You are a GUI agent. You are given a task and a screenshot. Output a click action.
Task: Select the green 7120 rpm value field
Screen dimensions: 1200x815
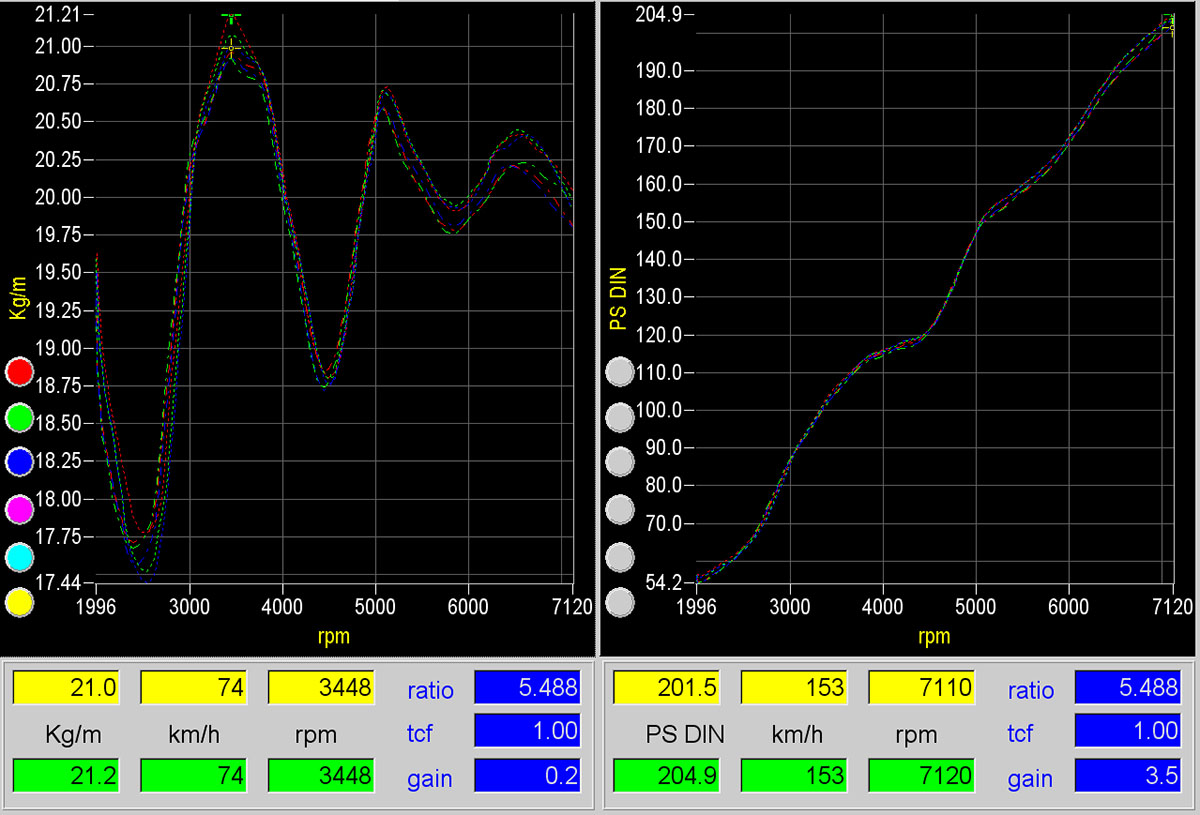click(x=921, y=776)
